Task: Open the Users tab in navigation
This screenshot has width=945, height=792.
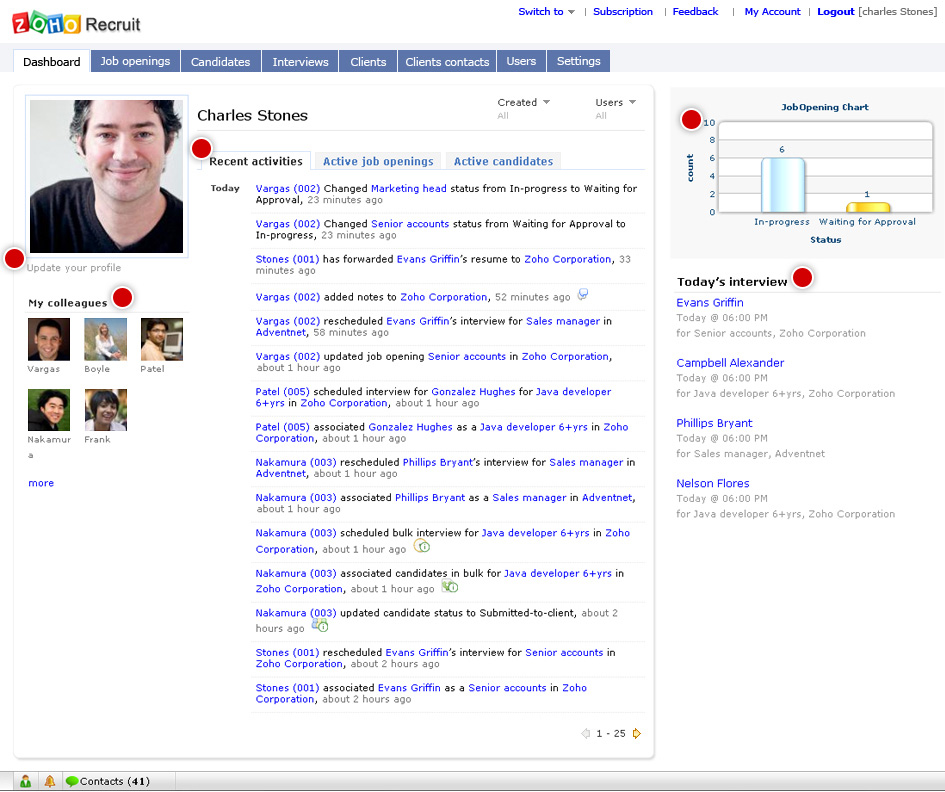Action: click(x=521, y=61)
